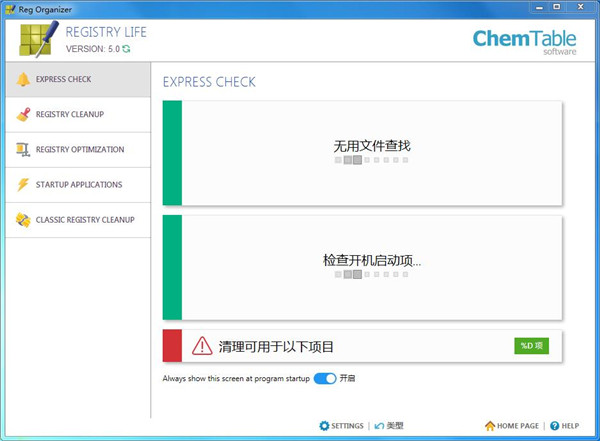Click the Home Page house icon

(490, 426)
